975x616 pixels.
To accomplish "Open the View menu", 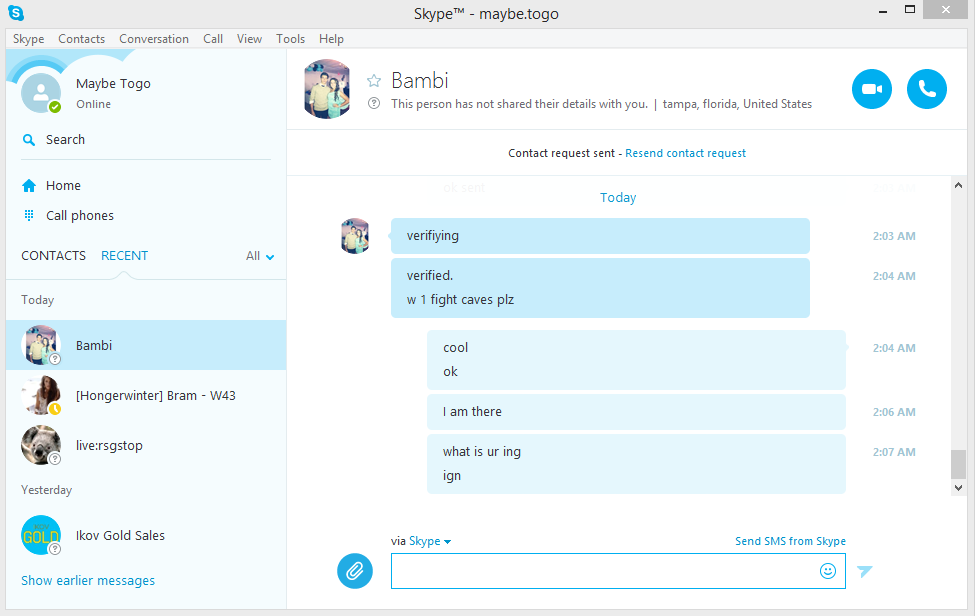I will coord(249,39).
